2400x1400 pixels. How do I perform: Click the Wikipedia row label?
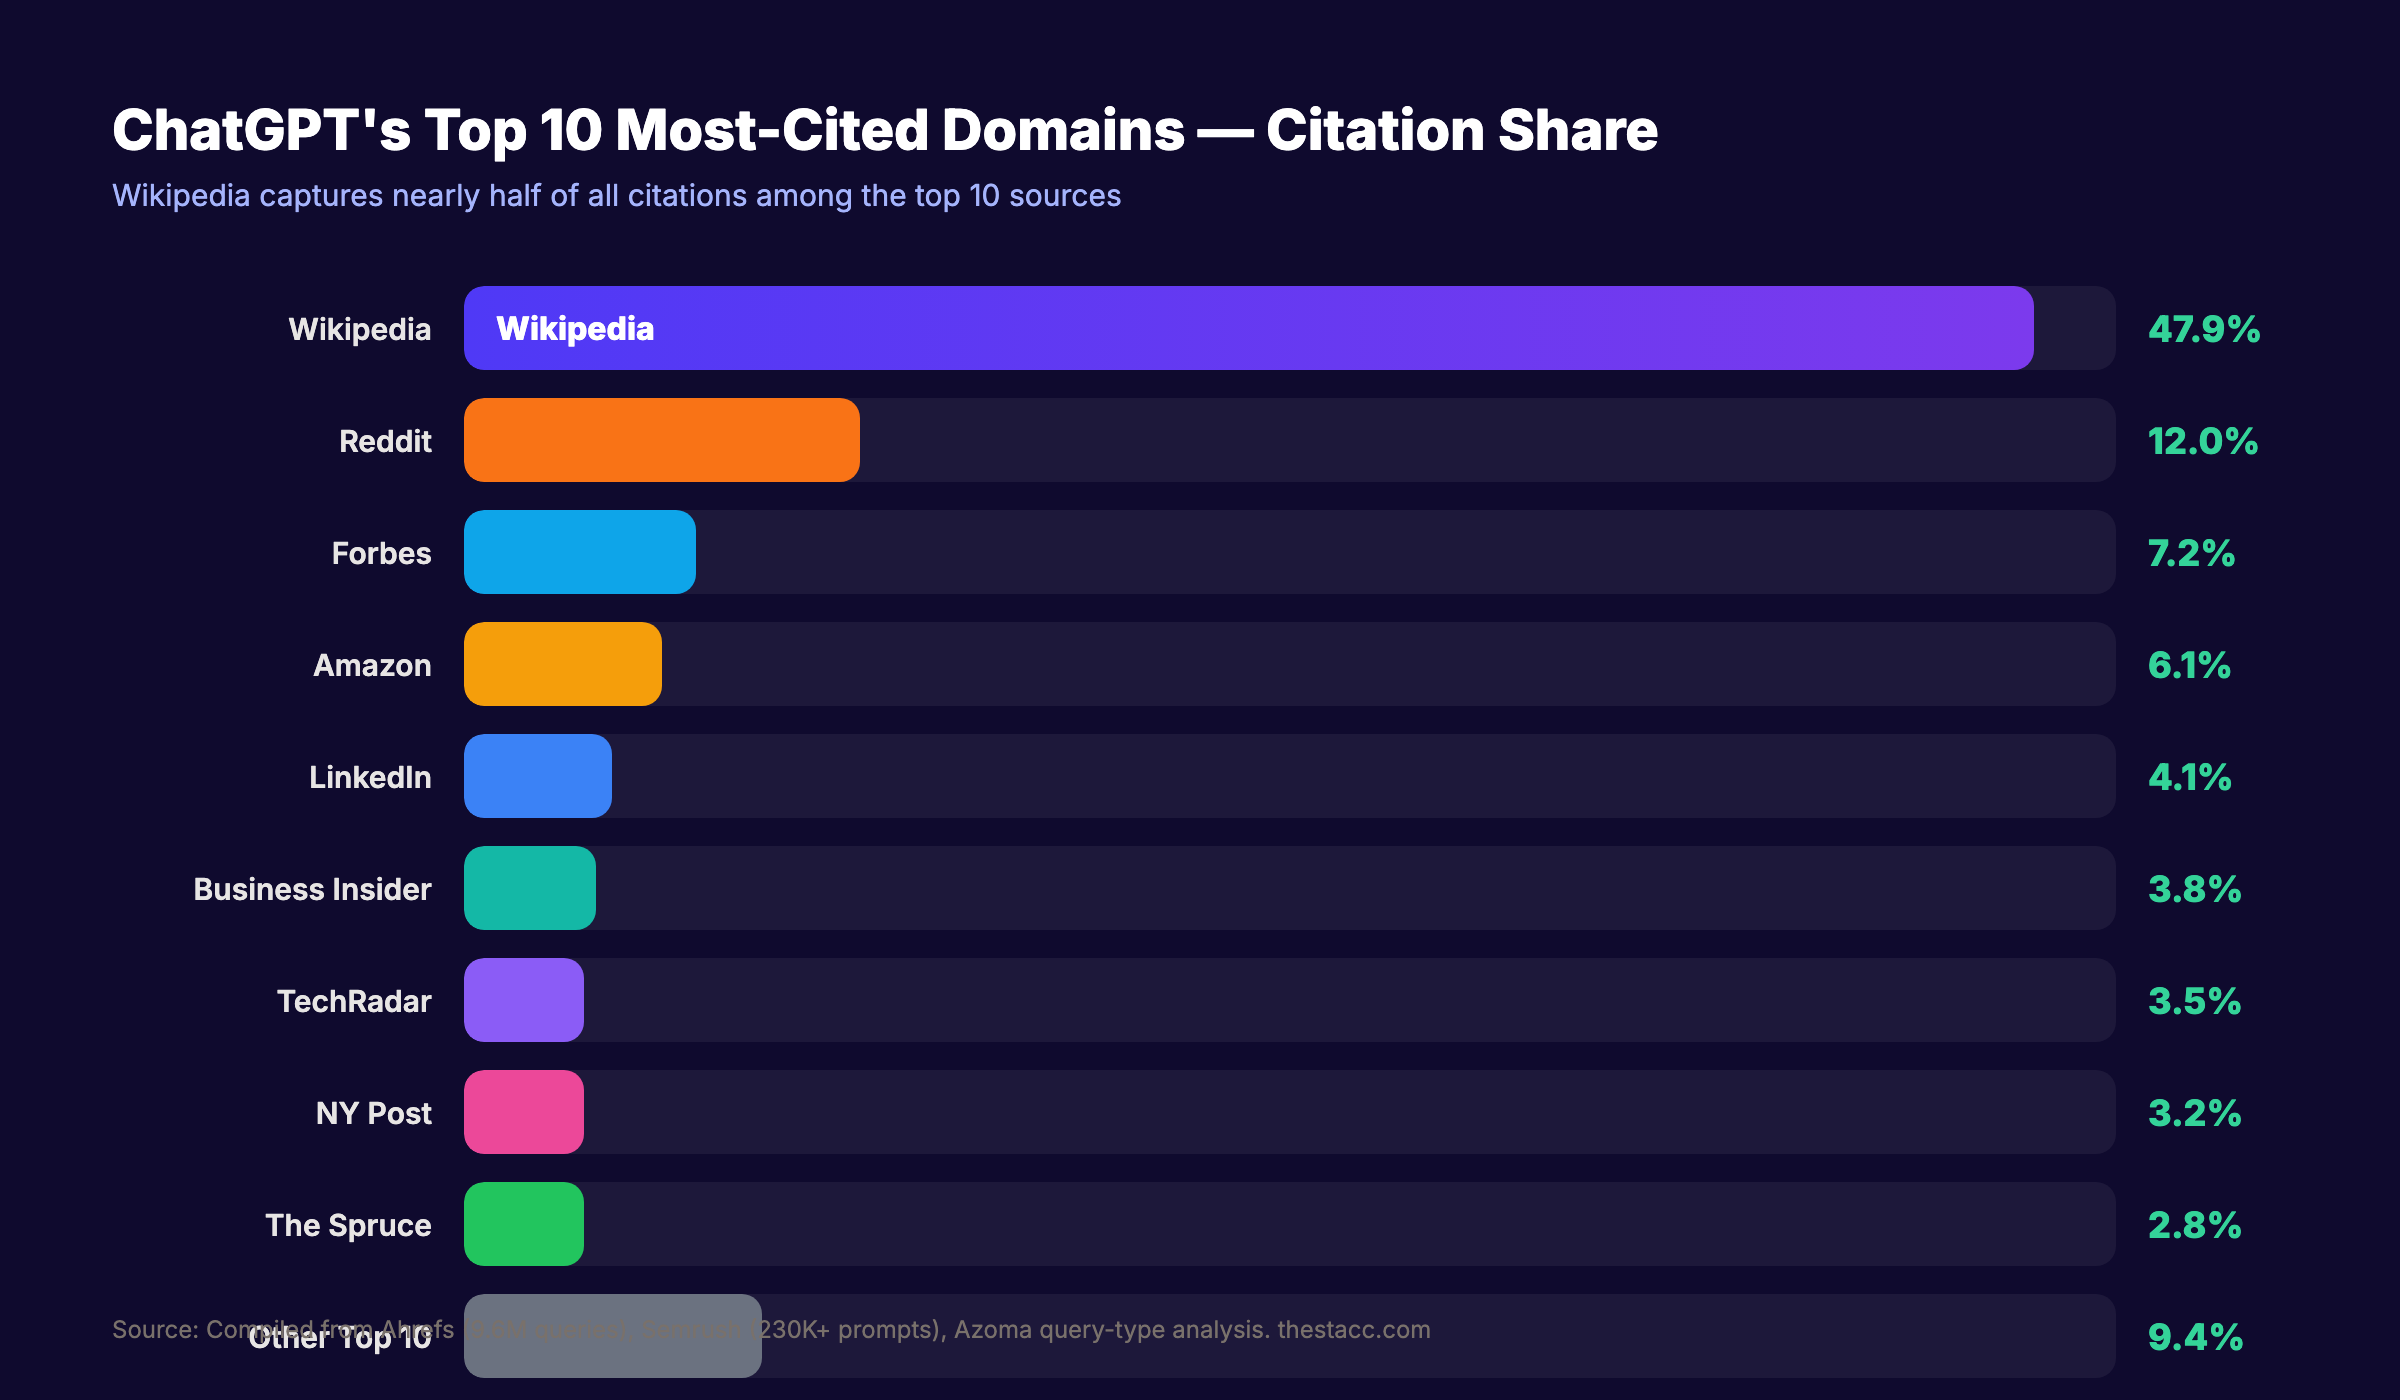pyautogui.click(x=362, y=327)
